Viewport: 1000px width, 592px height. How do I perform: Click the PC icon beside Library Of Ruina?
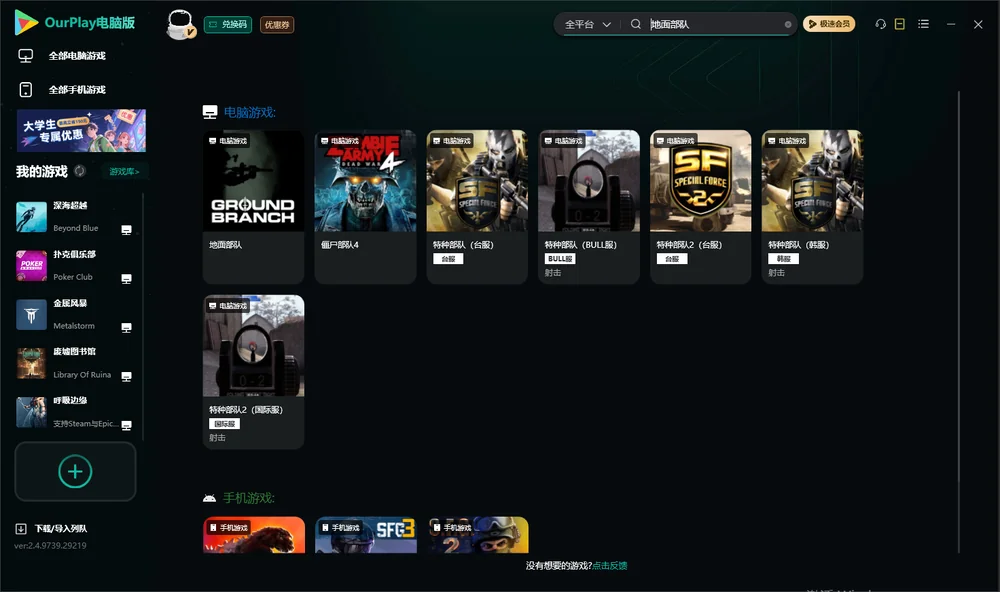[x=126, y=376]
